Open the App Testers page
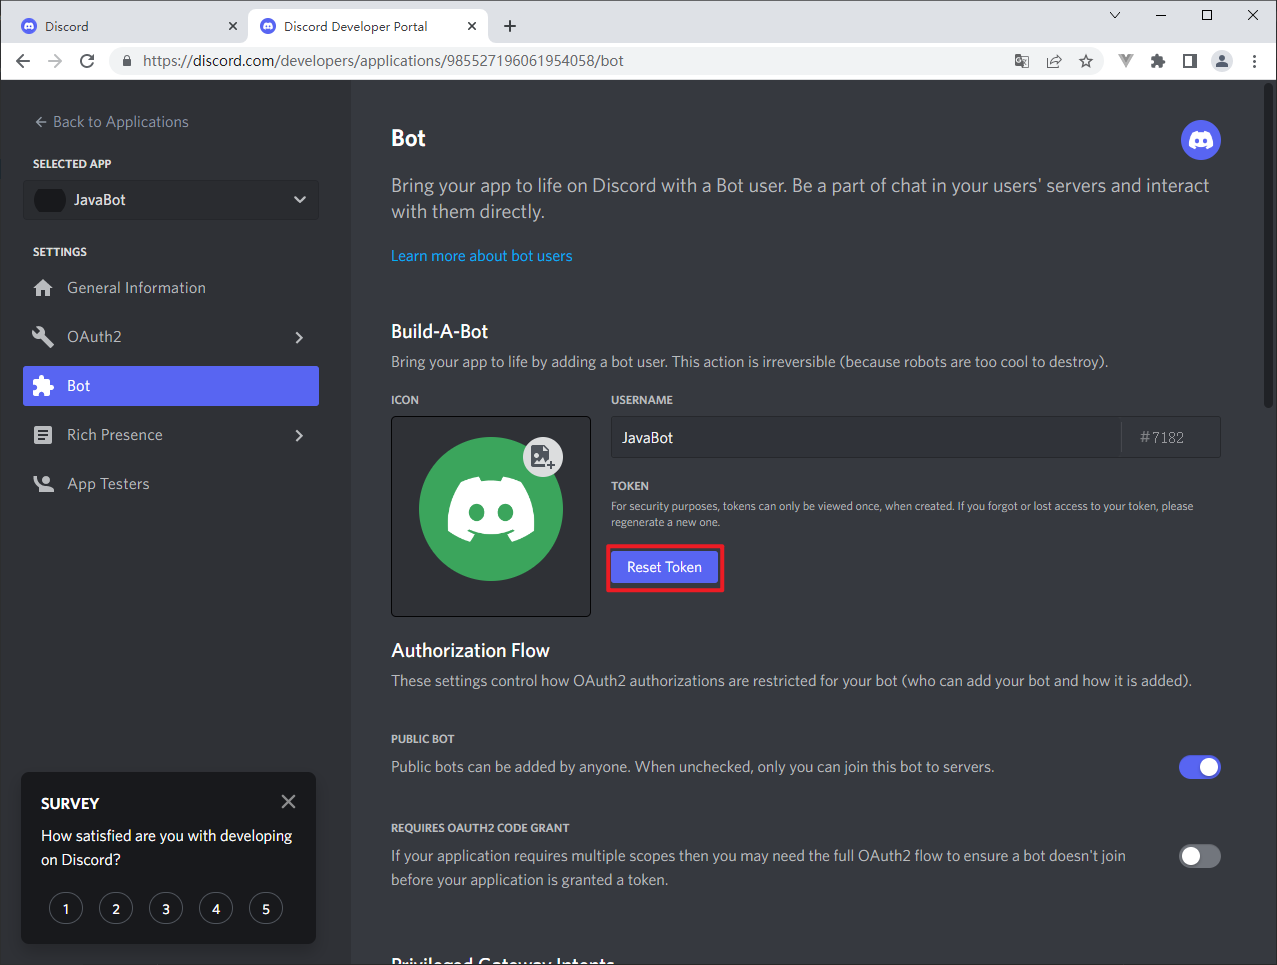The image size is (1277, 965). [x=171, y=484]
